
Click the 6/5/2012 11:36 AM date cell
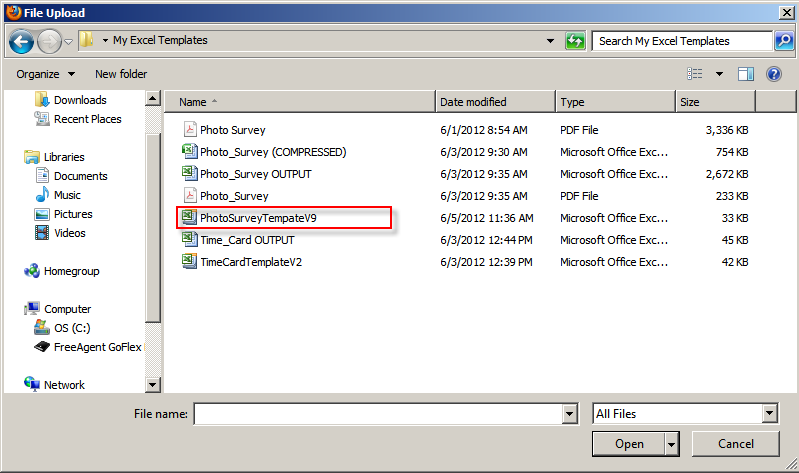487,218
